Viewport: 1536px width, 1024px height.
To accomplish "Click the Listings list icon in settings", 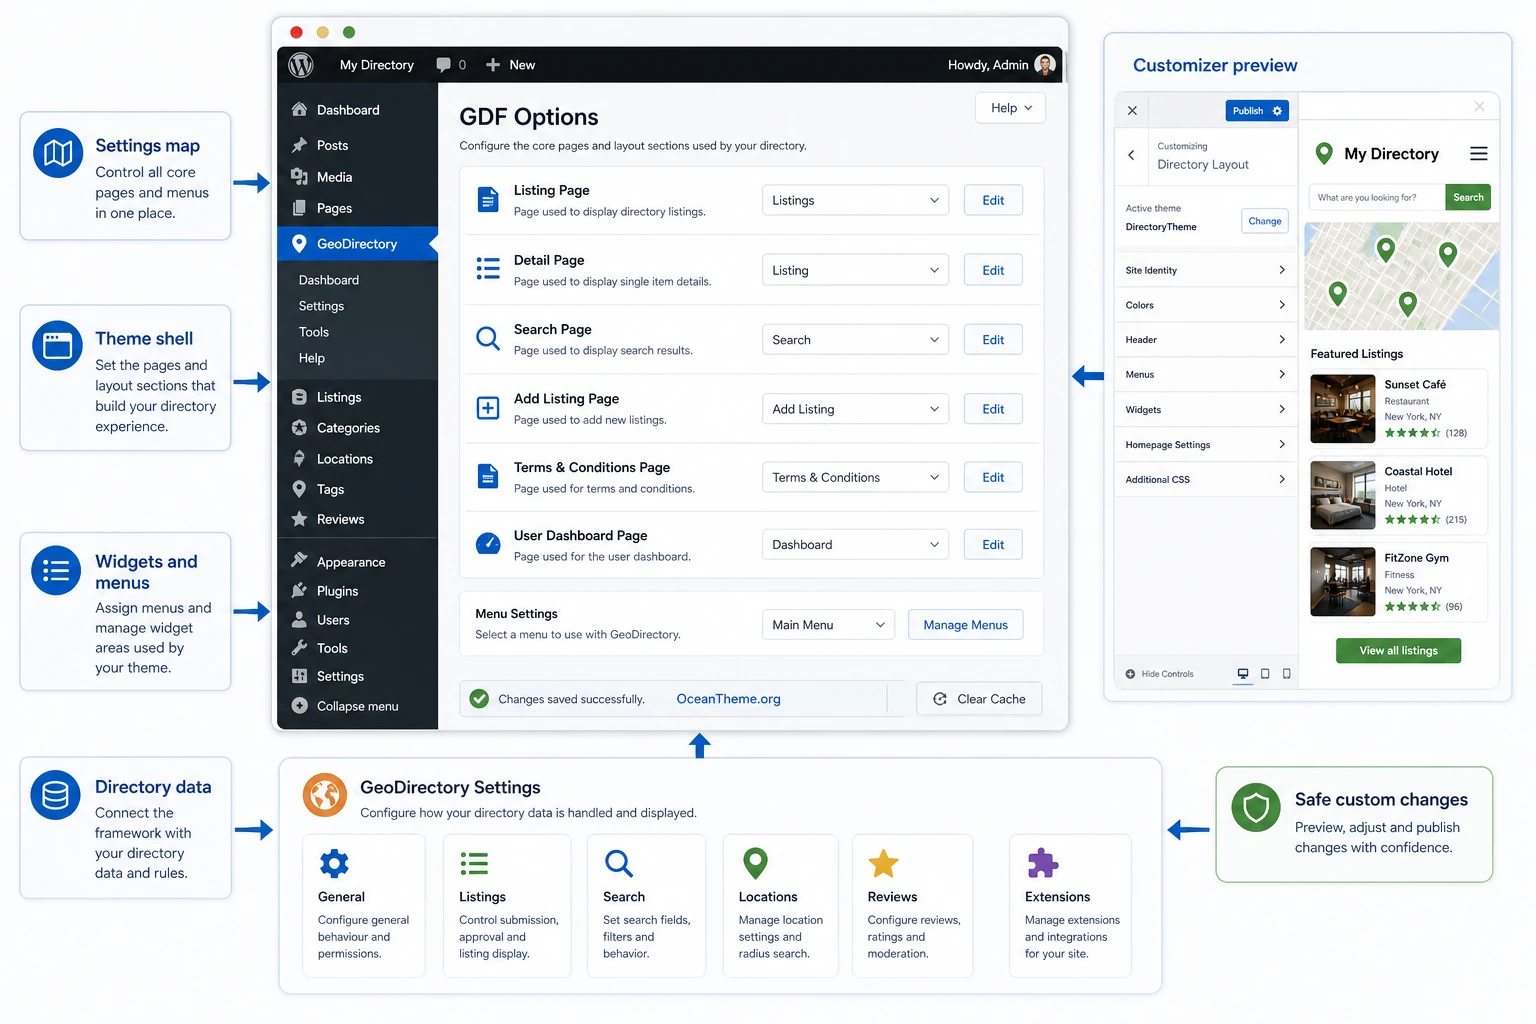I will point(474,863).
